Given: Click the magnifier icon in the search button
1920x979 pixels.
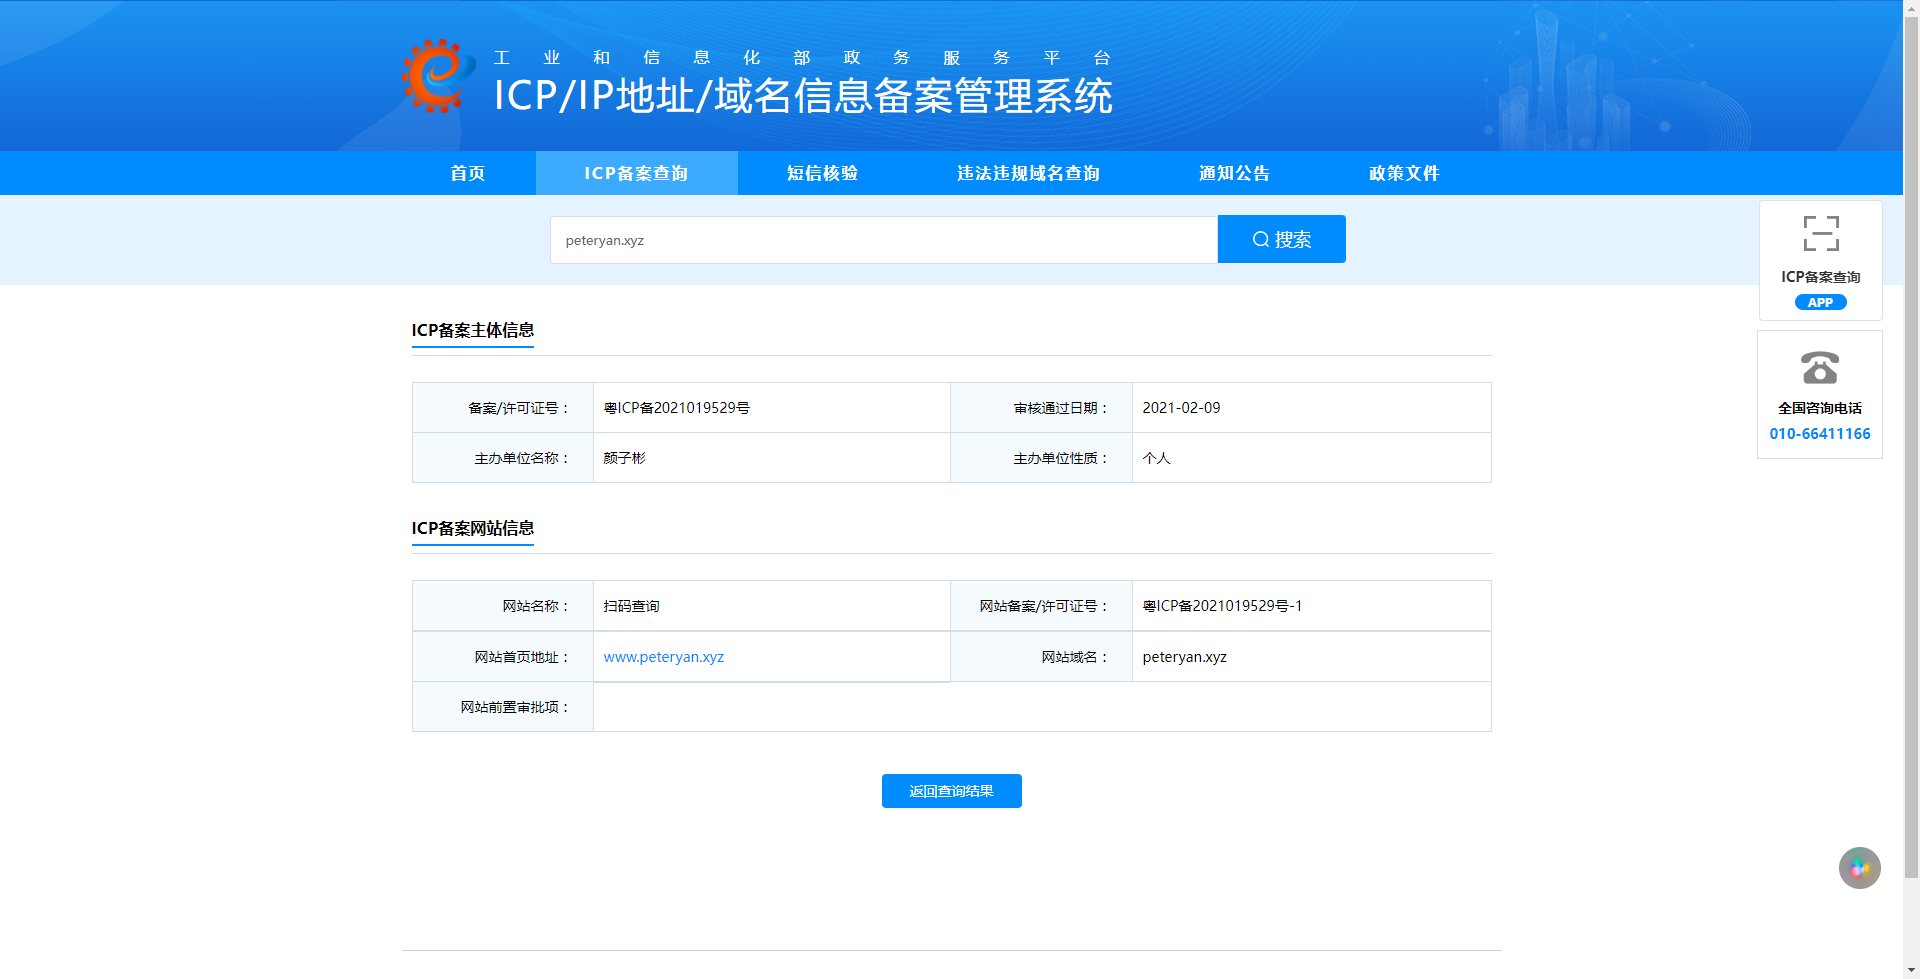Looking at the screenshot, I should 1261,239.
